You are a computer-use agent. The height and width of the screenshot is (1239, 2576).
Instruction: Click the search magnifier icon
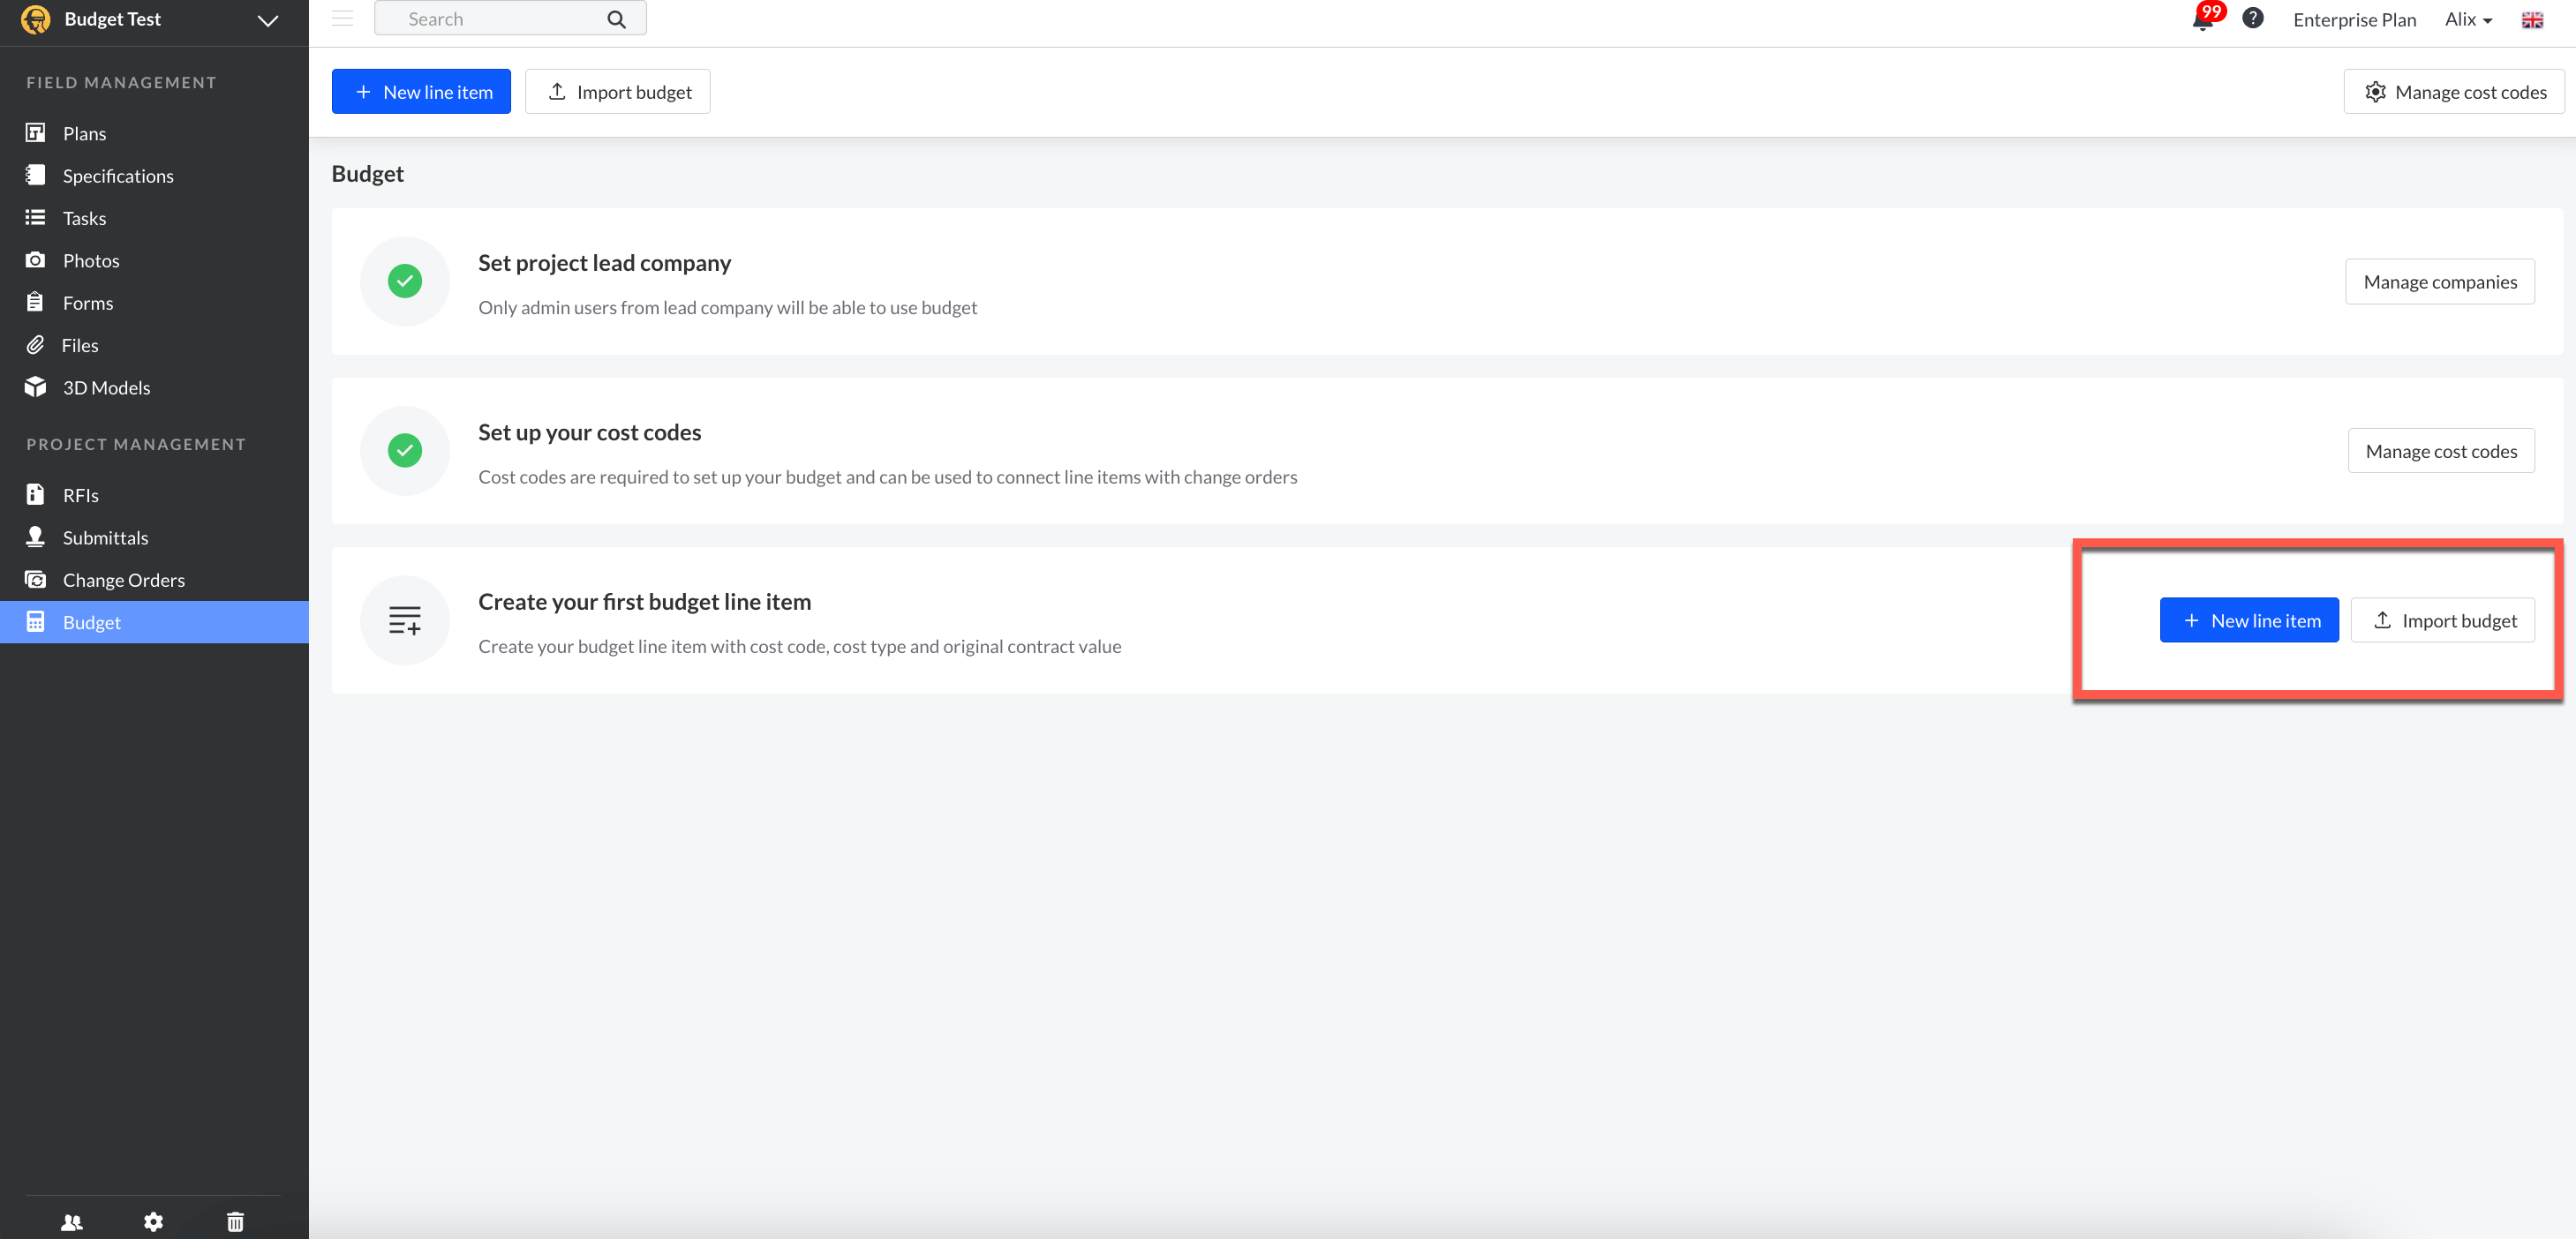pyautogui.click(x=616, y=19)
